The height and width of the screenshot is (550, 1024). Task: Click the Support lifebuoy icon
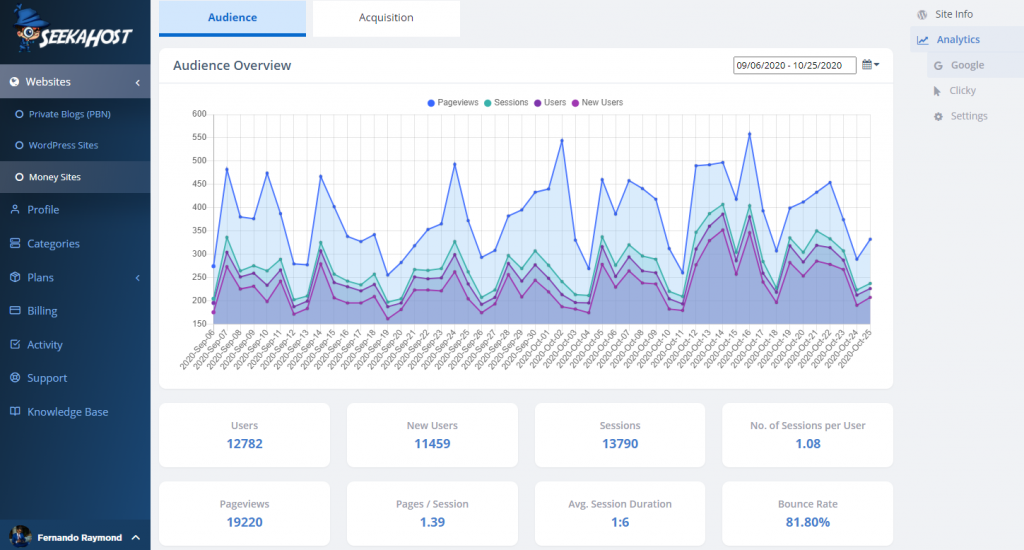15,378
